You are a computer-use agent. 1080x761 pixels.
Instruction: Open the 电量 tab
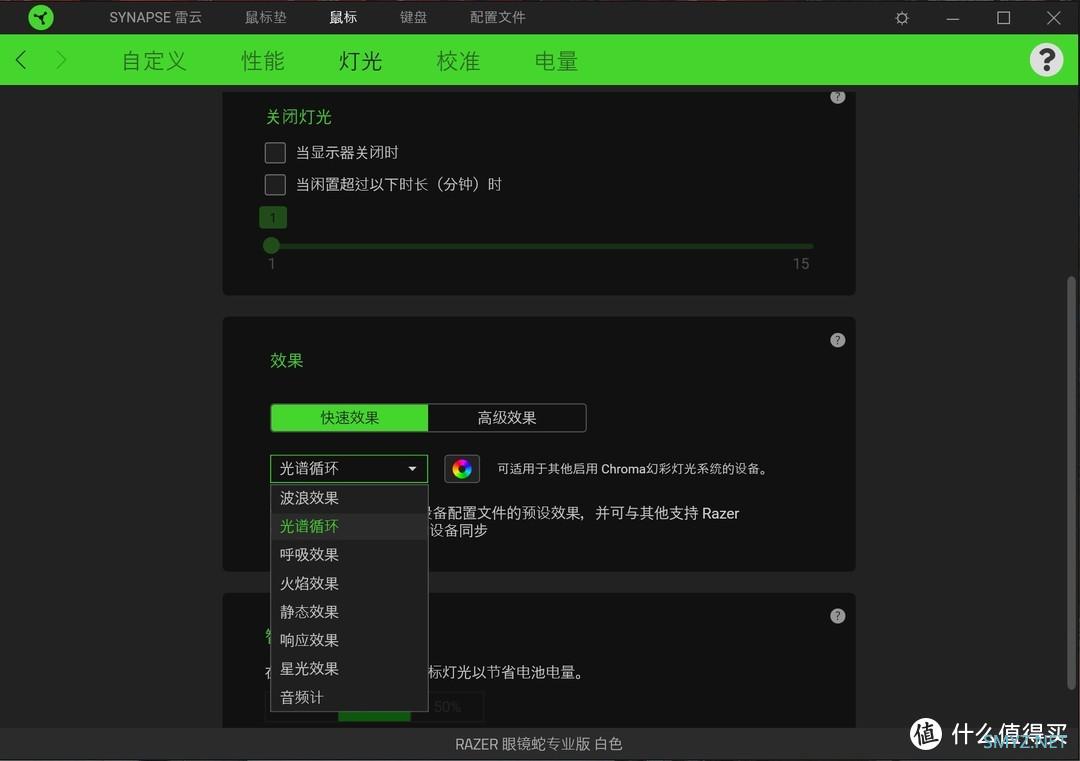point(557,61)
